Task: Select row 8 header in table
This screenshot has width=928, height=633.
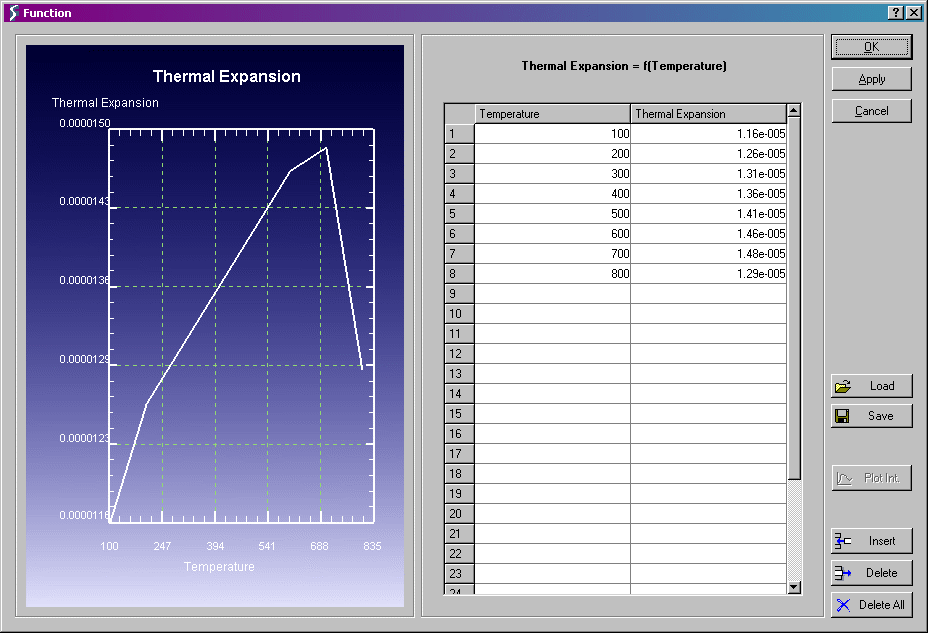Action: pos(459,274)
